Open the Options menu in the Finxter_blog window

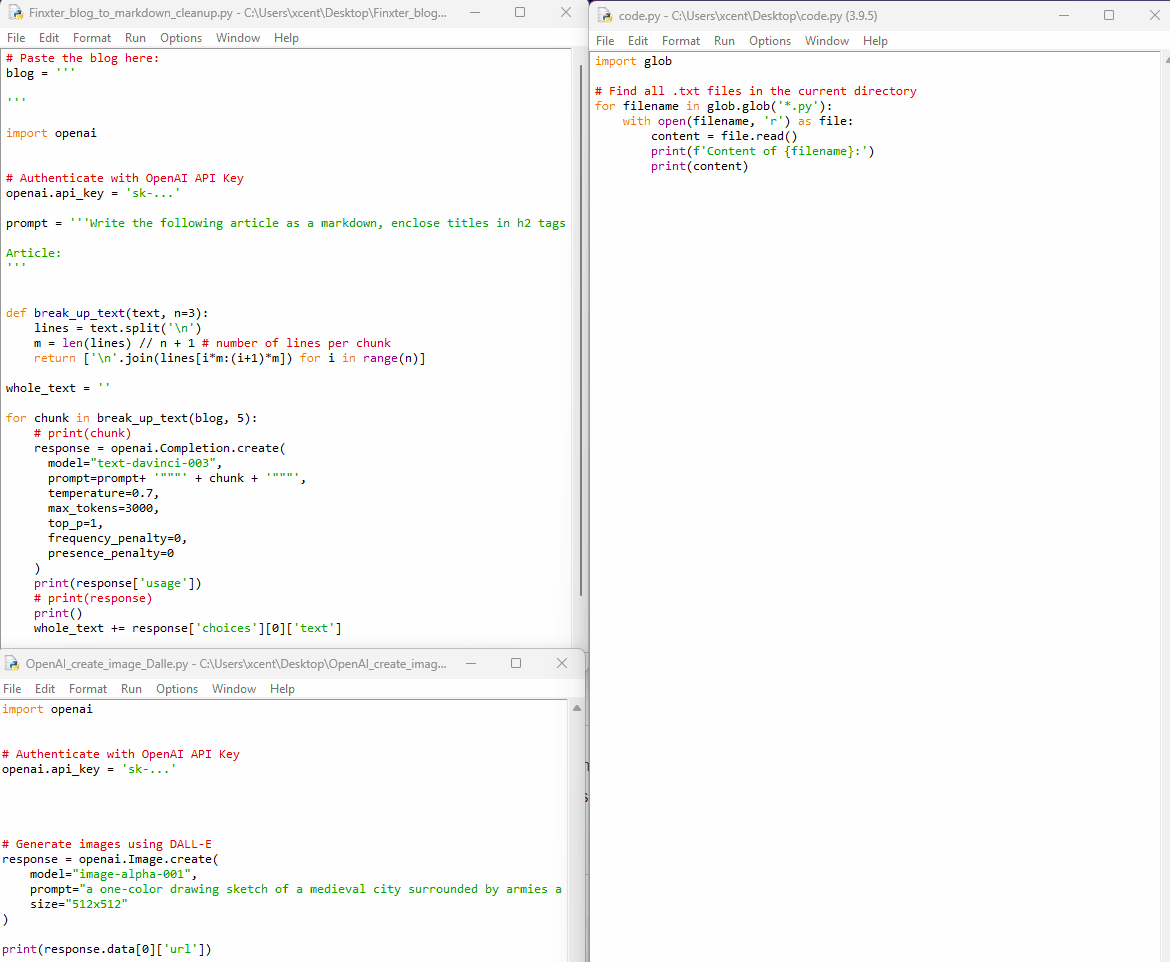181,37
